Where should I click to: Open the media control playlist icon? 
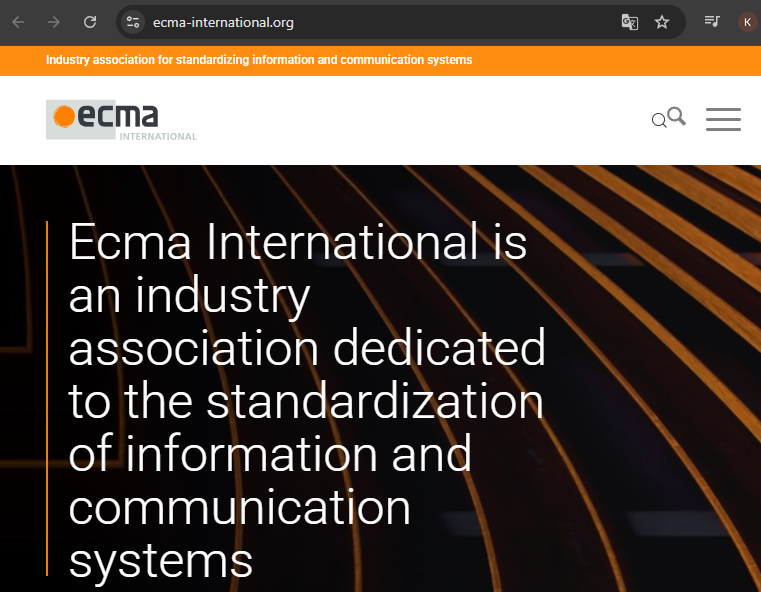click(x=712, y=21)
